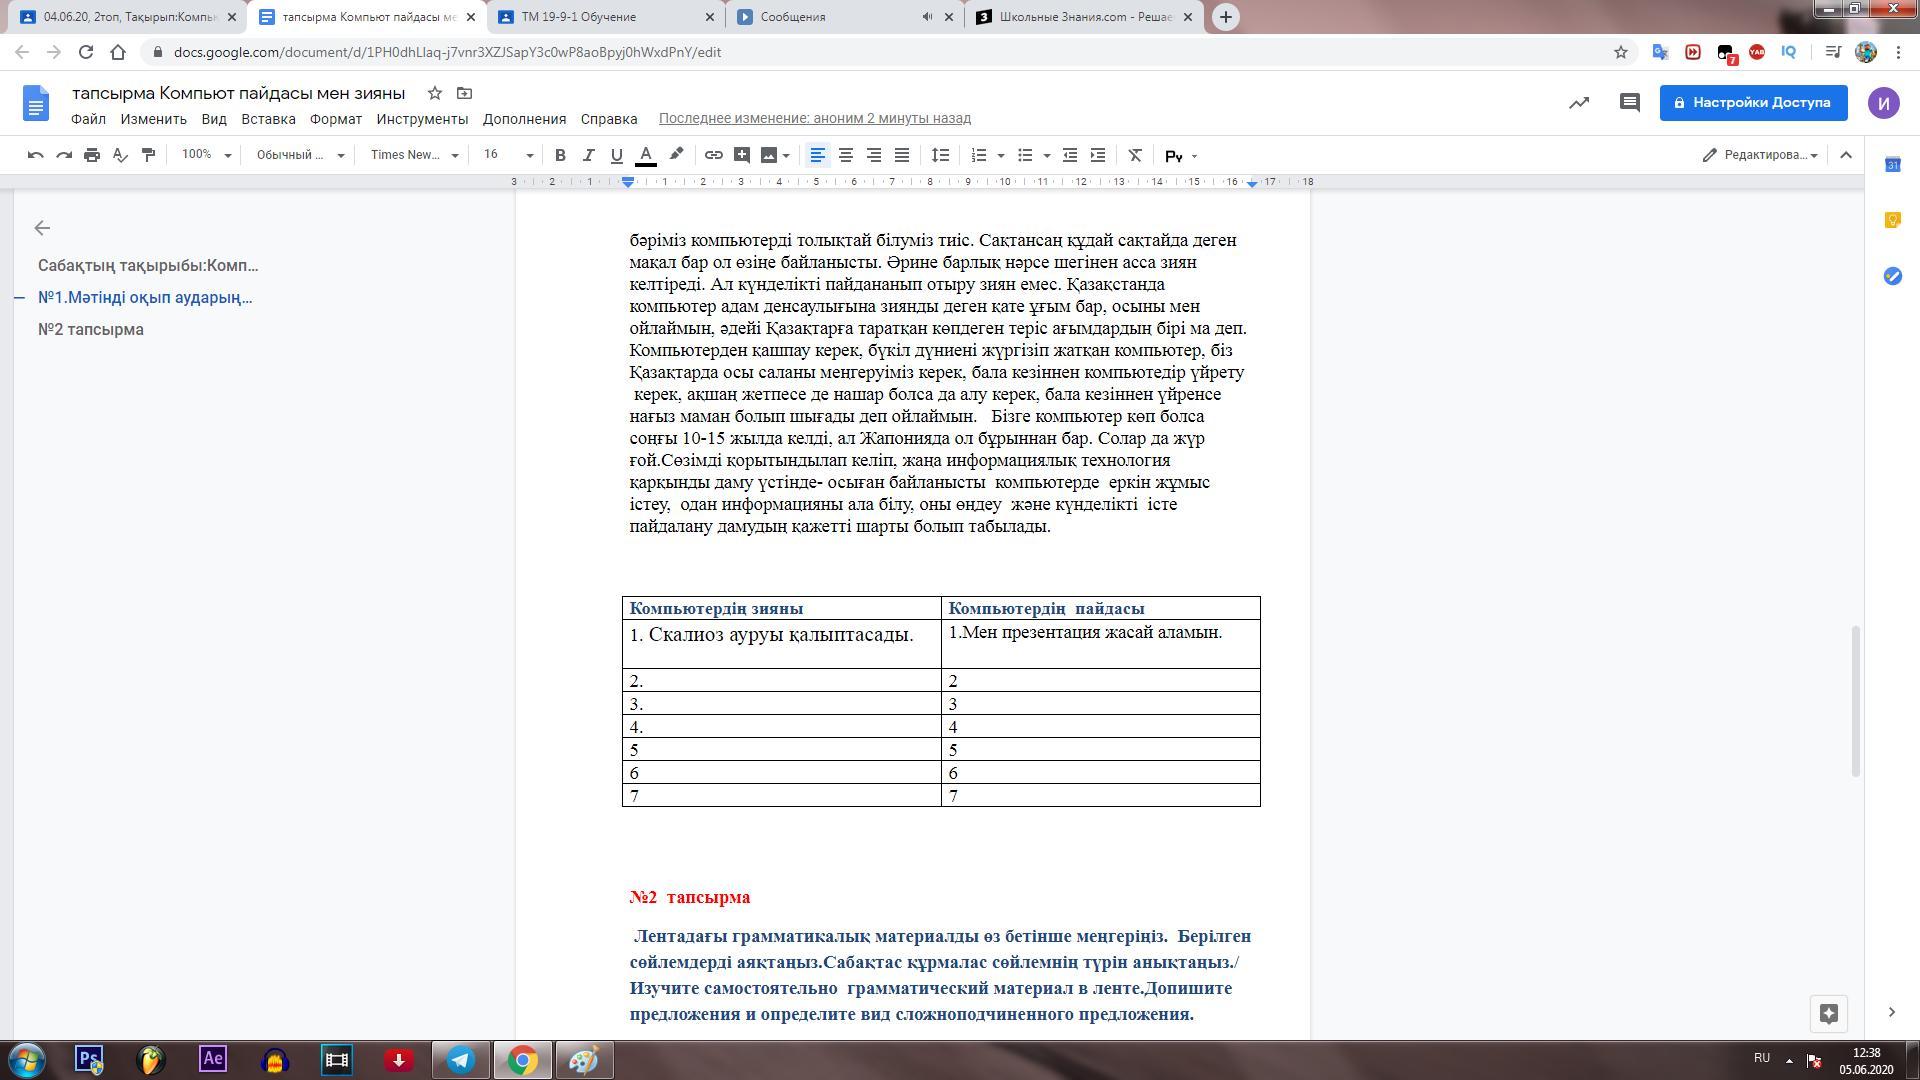Click the increase indent icon

click(1097, 155)
